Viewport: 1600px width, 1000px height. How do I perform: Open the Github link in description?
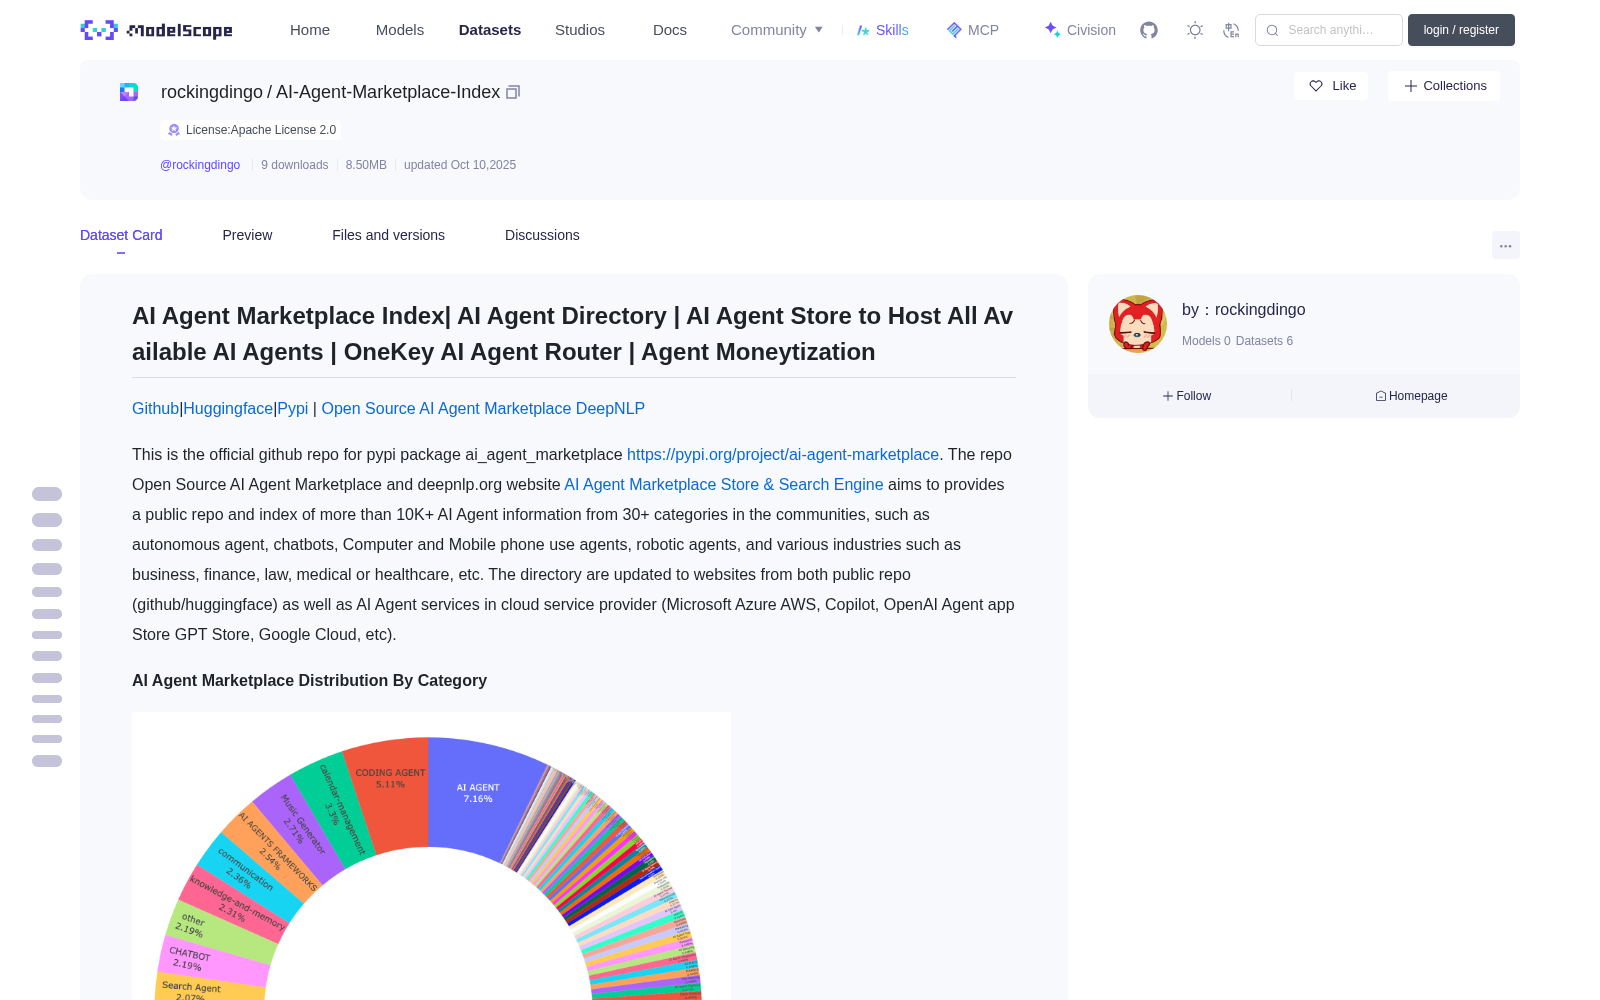[155, 408]
